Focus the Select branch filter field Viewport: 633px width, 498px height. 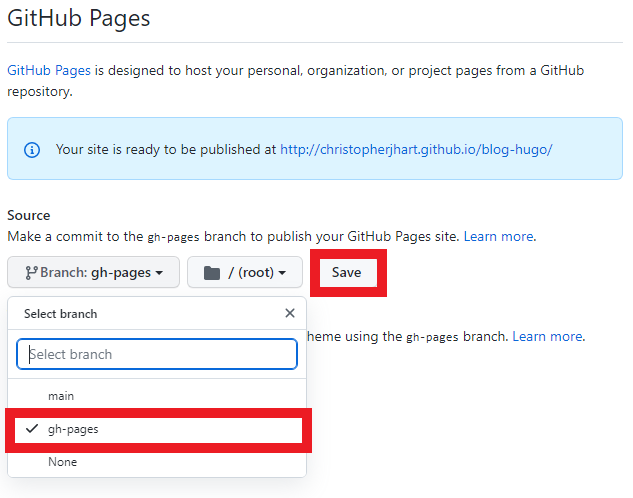(x=157, y=354)
